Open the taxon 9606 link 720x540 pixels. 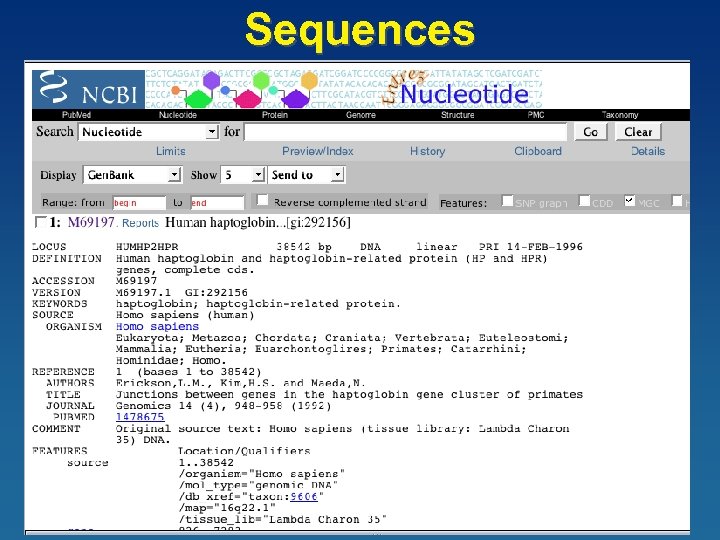304,497
